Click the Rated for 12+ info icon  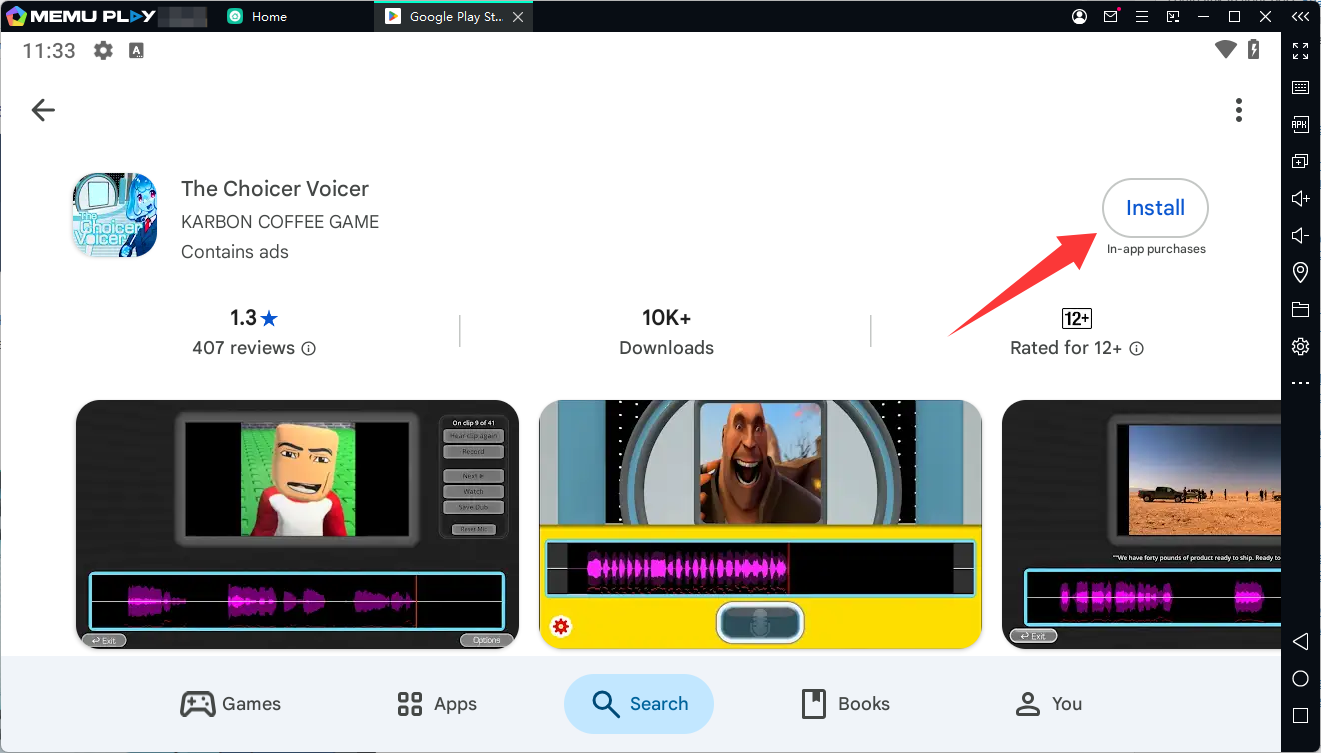[1136, 349]
